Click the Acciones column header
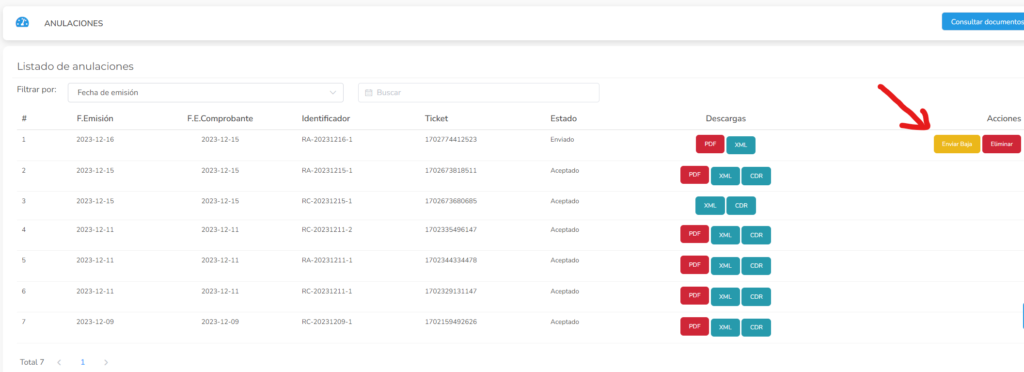This screenshot has width=1024, height=372. click(1003, 119)
